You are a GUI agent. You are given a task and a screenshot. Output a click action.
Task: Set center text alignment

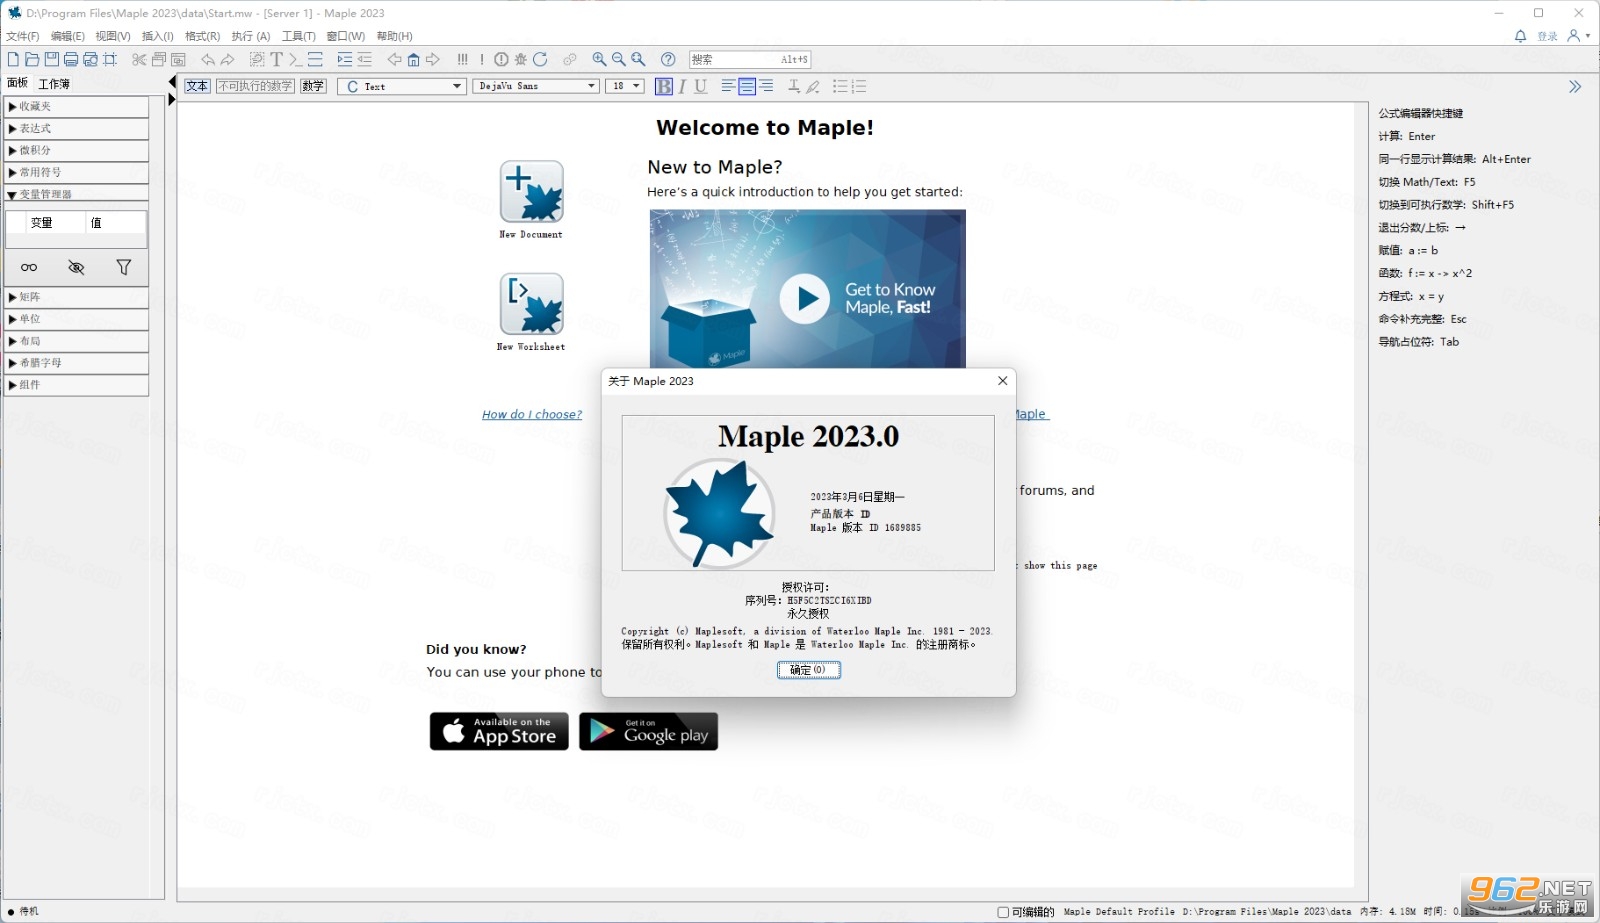747,87
